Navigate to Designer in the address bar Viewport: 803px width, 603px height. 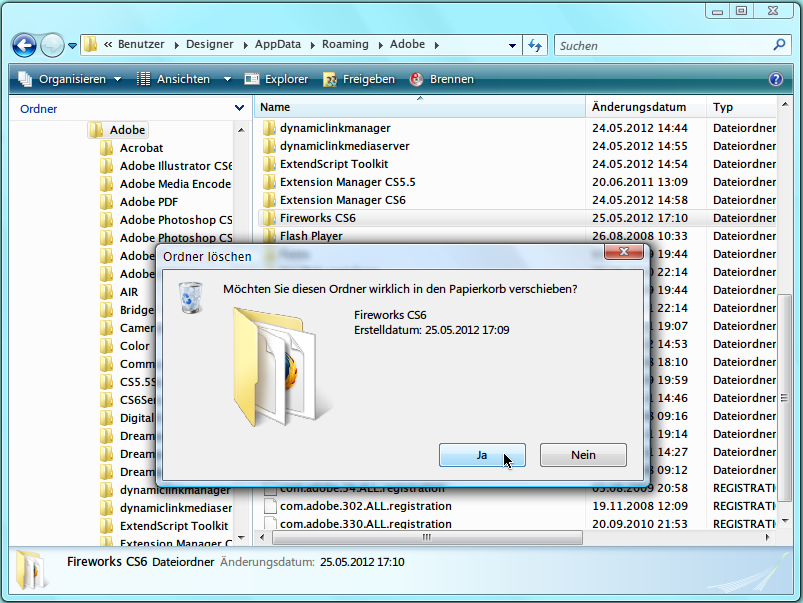point(209,45)
